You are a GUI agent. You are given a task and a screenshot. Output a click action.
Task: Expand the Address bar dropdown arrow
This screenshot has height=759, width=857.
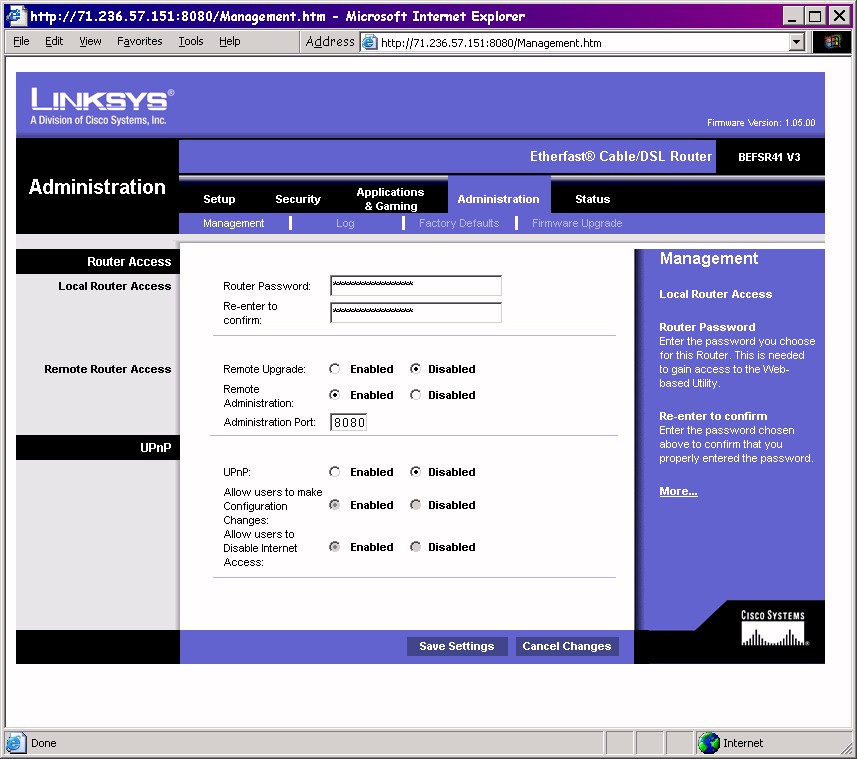coord(796,42)
